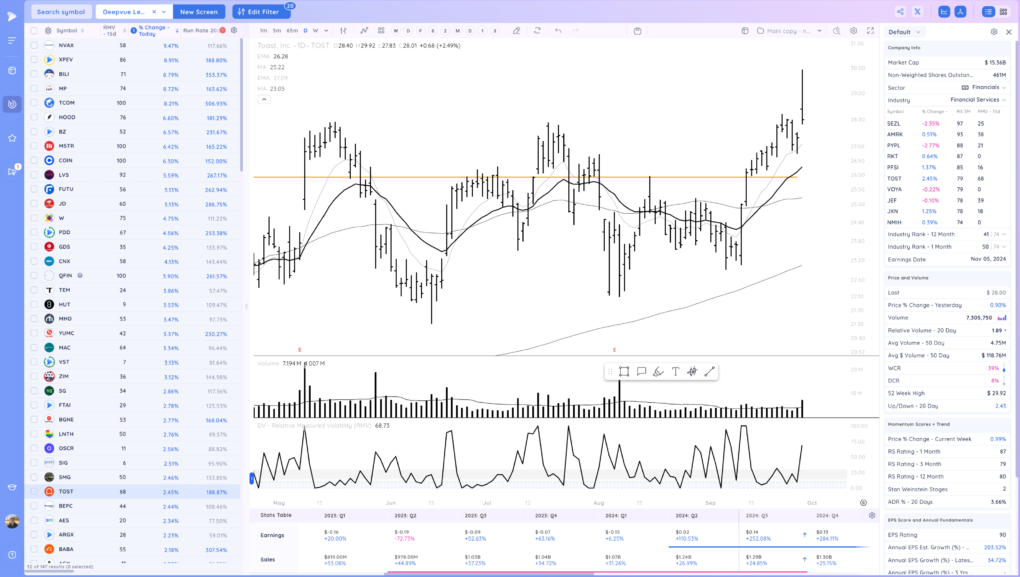
Task: Open the comment callout tool
Action: [x=641, y=371]
